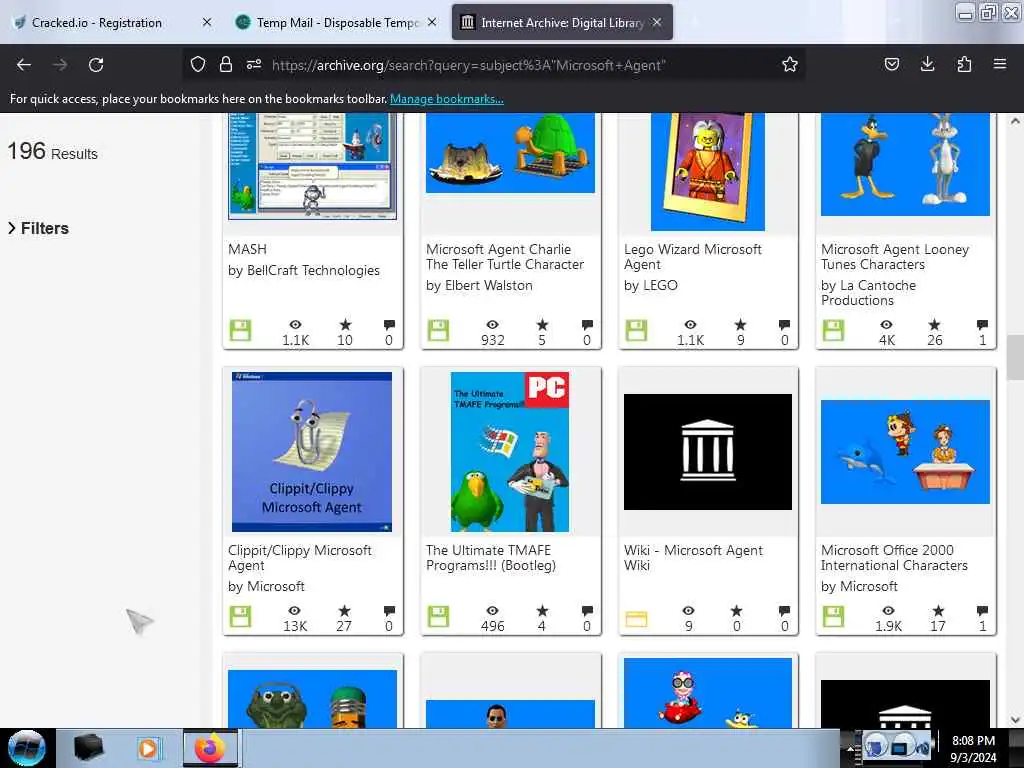The height and width of the screenshot is (768, 1024).
Task: Click the yellow web icon on Wiki card
Action: point(636,618)
